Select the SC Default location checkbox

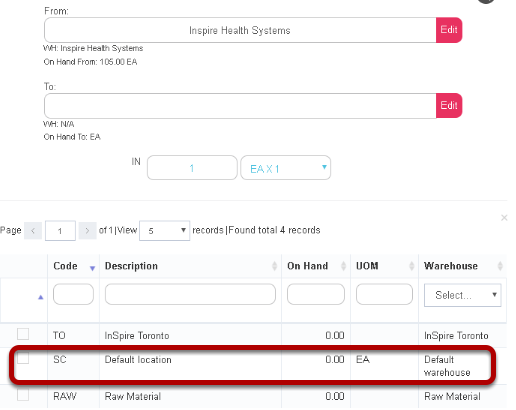tap(23, 358)
